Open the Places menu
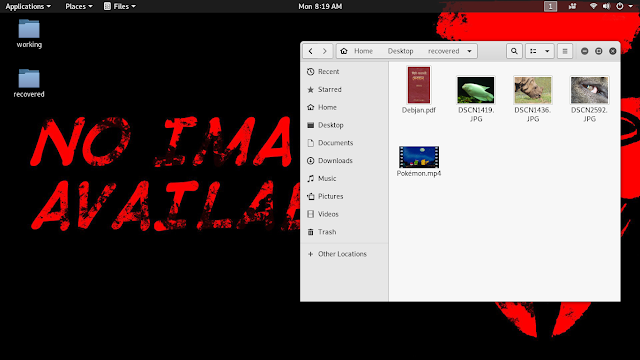Image resolution: width=640 pixels, height=360 pixels. [x=79, y=6]
